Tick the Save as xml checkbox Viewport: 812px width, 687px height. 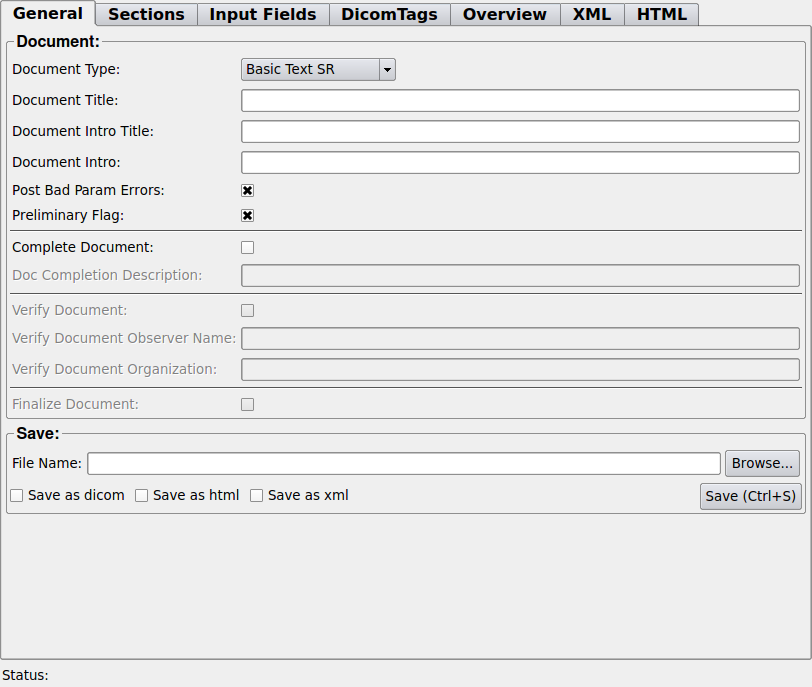257,496
